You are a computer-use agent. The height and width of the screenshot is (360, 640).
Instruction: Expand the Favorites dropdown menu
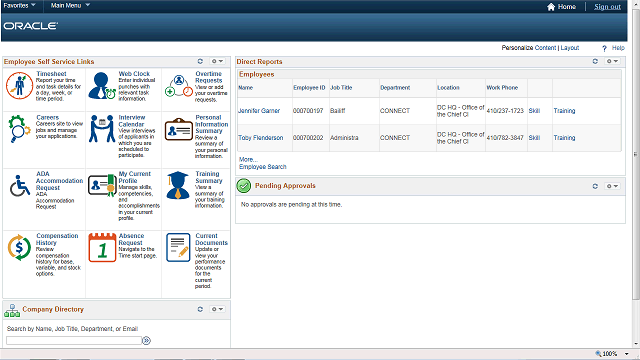[x=19, y=5]
